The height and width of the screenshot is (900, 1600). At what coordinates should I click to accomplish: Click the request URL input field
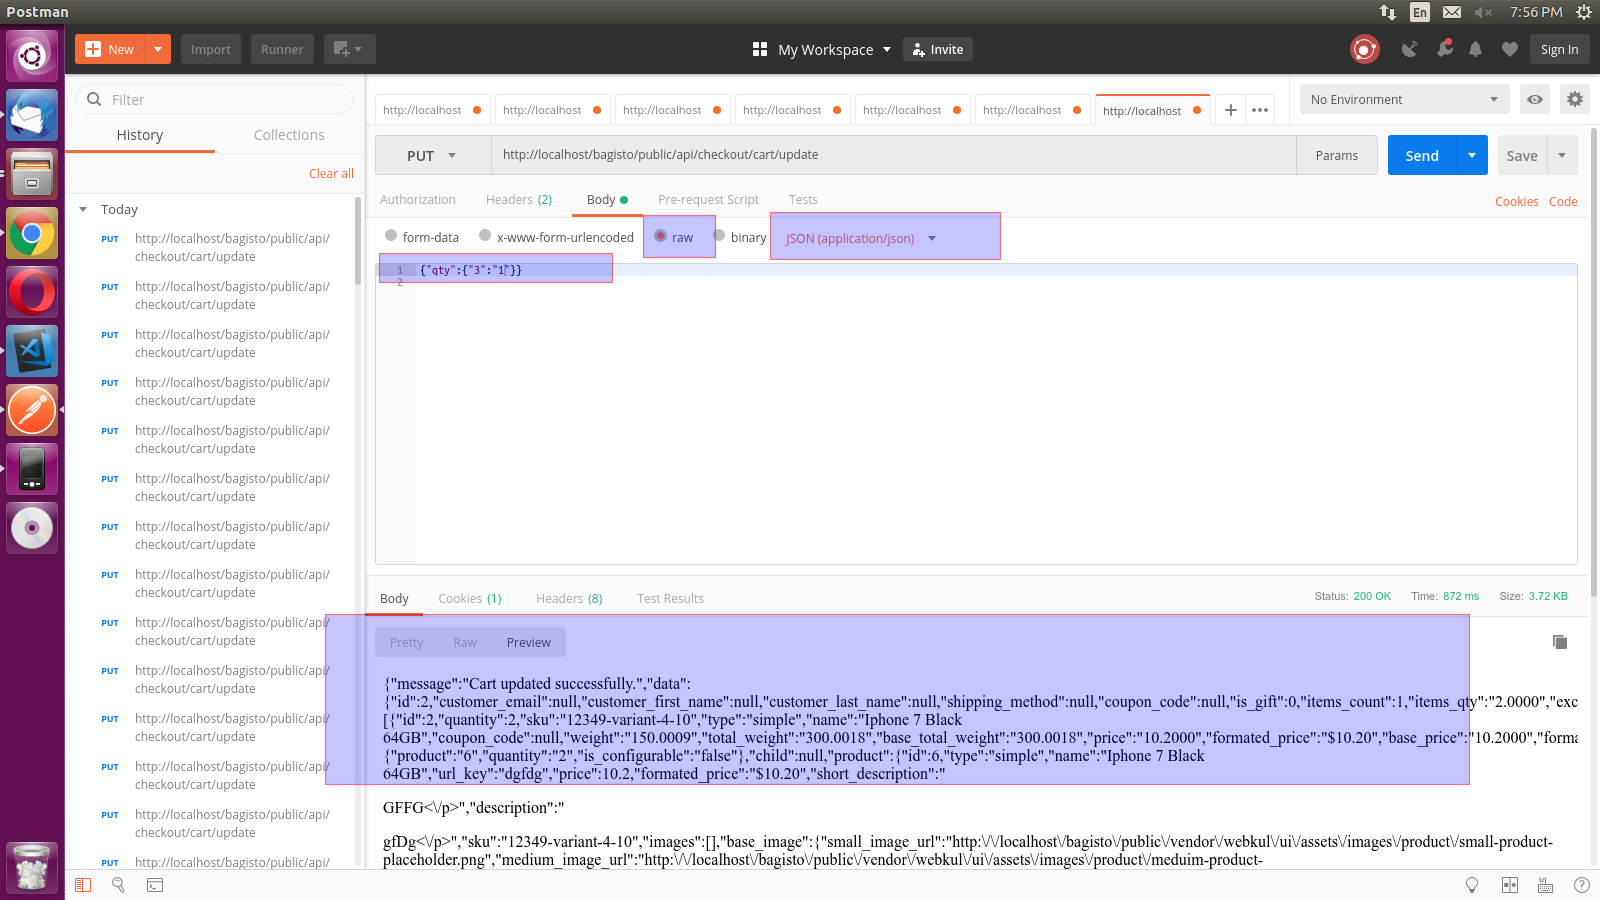pyautogui.click(x=894, y=155)
